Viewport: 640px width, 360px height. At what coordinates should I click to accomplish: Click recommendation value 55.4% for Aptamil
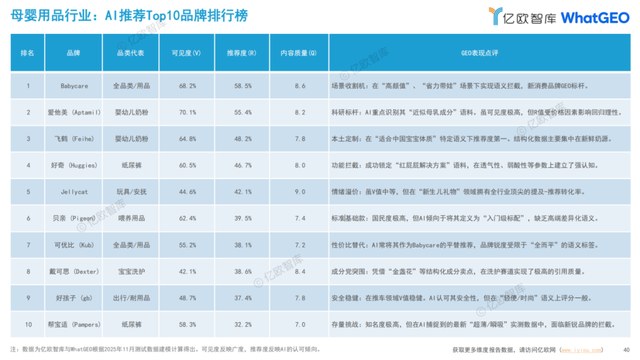click(243, 112)
